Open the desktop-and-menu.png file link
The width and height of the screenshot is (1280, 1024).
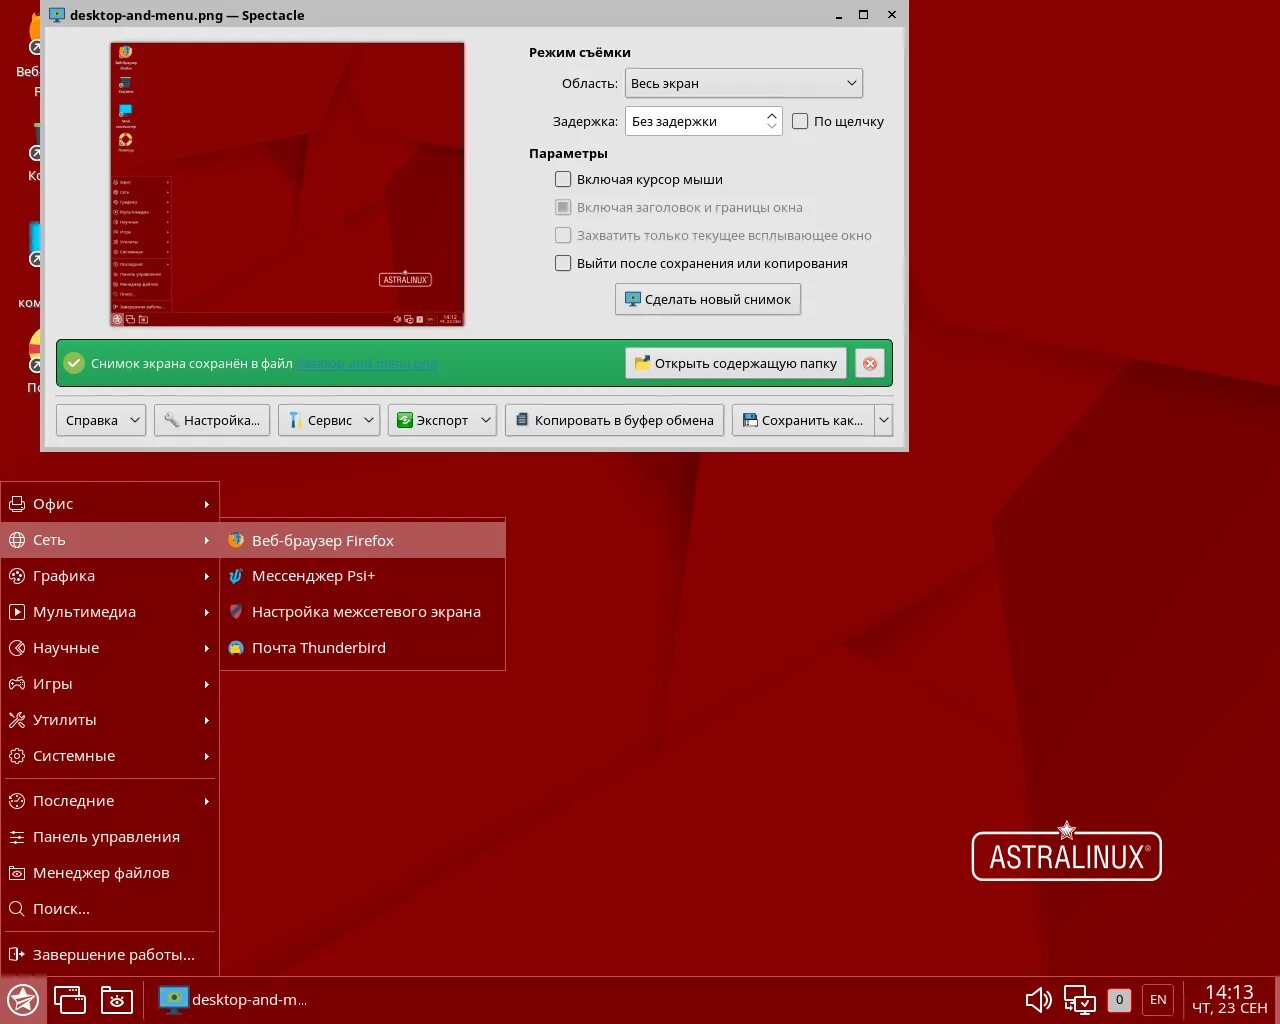[368, 363]
